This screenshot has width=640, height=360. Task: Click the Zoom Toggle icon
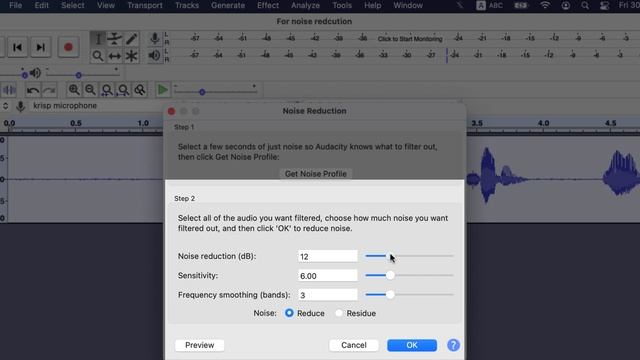[x=140, y=90]
